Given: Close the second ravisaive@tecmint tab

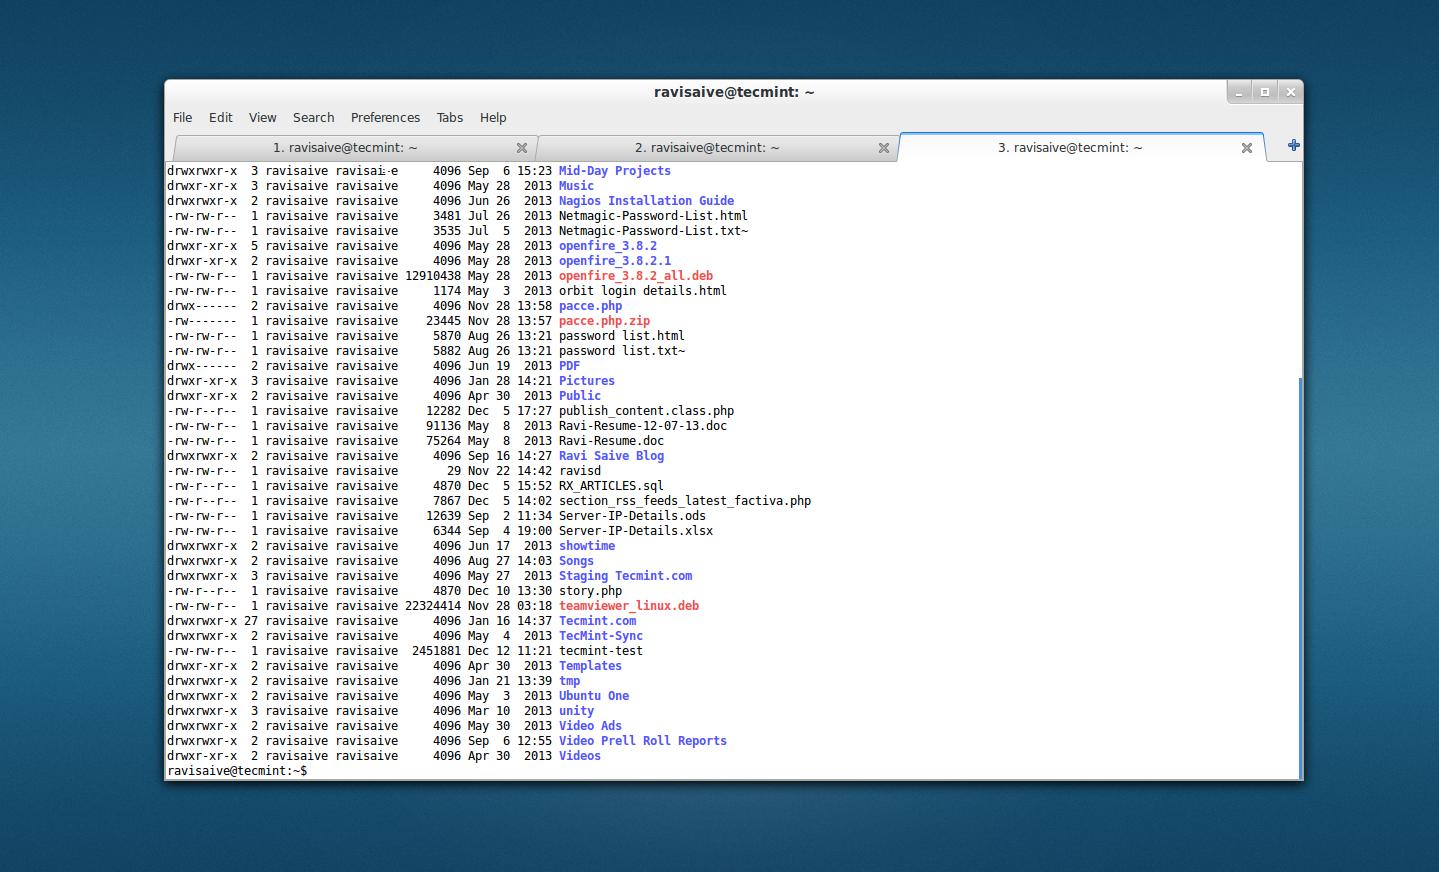Looking at the screenshot, I should [x=884, y=147].
